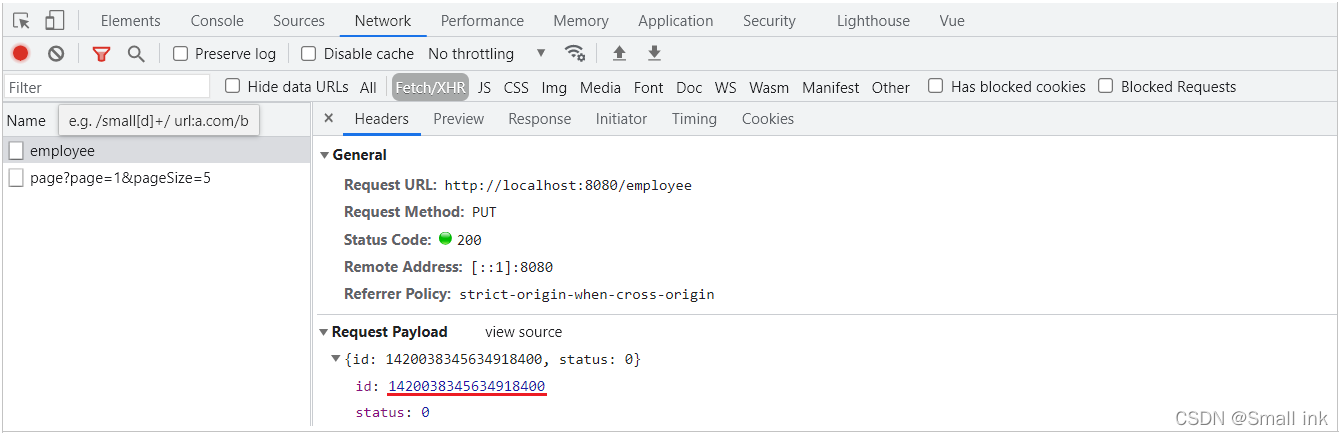Filter requests by WS
1343x435 pixels.
click(726, 87)
